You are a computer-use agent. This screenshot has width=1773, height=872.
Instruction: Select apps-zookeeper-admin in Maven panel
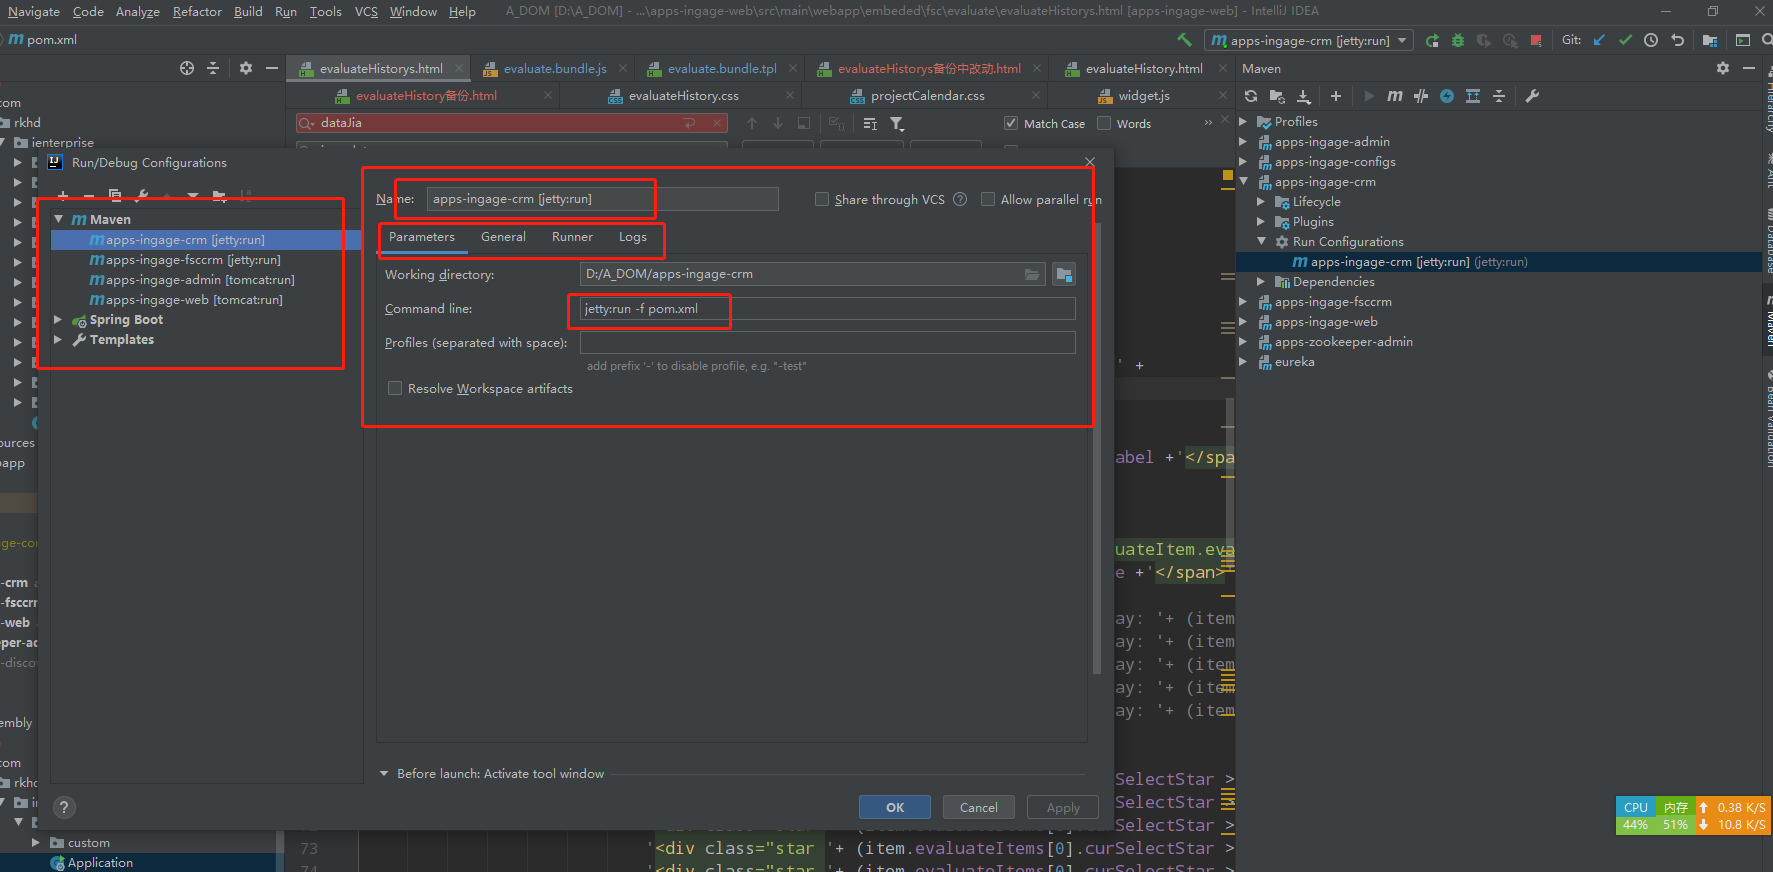coord(1343,342)
